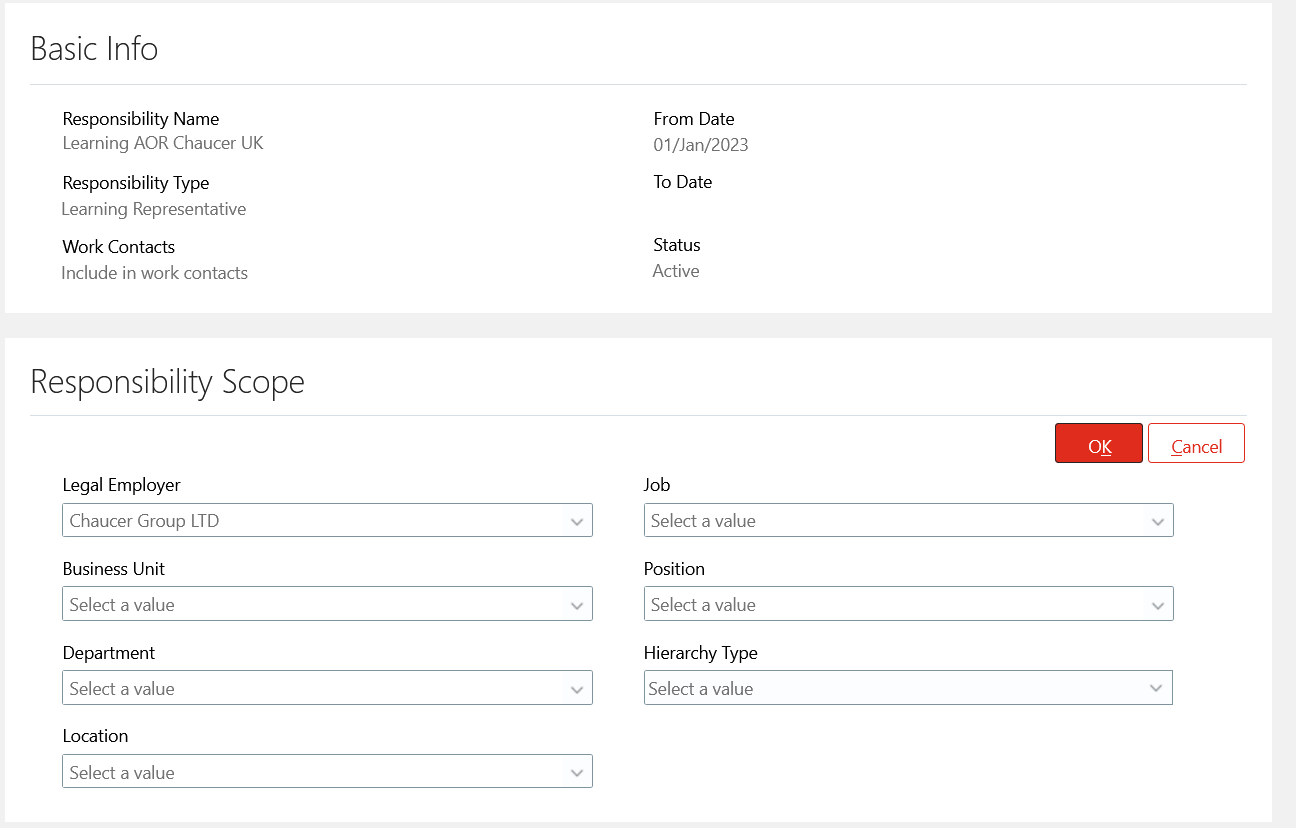The image size is (1296, 828).
Task: Click the Responsibility Scope section heading
Action: (167, 382)
